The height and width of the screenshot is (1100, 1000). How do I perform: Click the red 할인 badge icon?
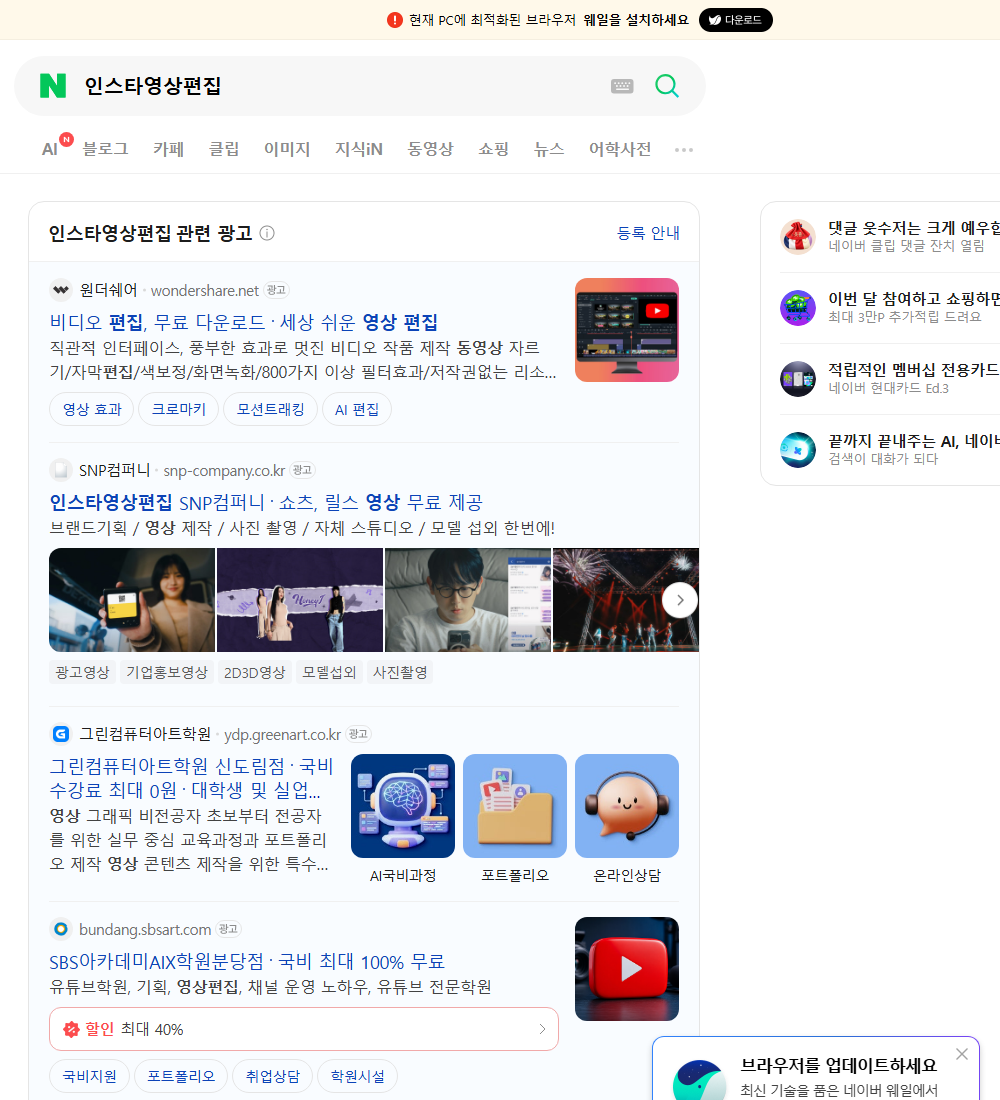[x=71, y=1029]
